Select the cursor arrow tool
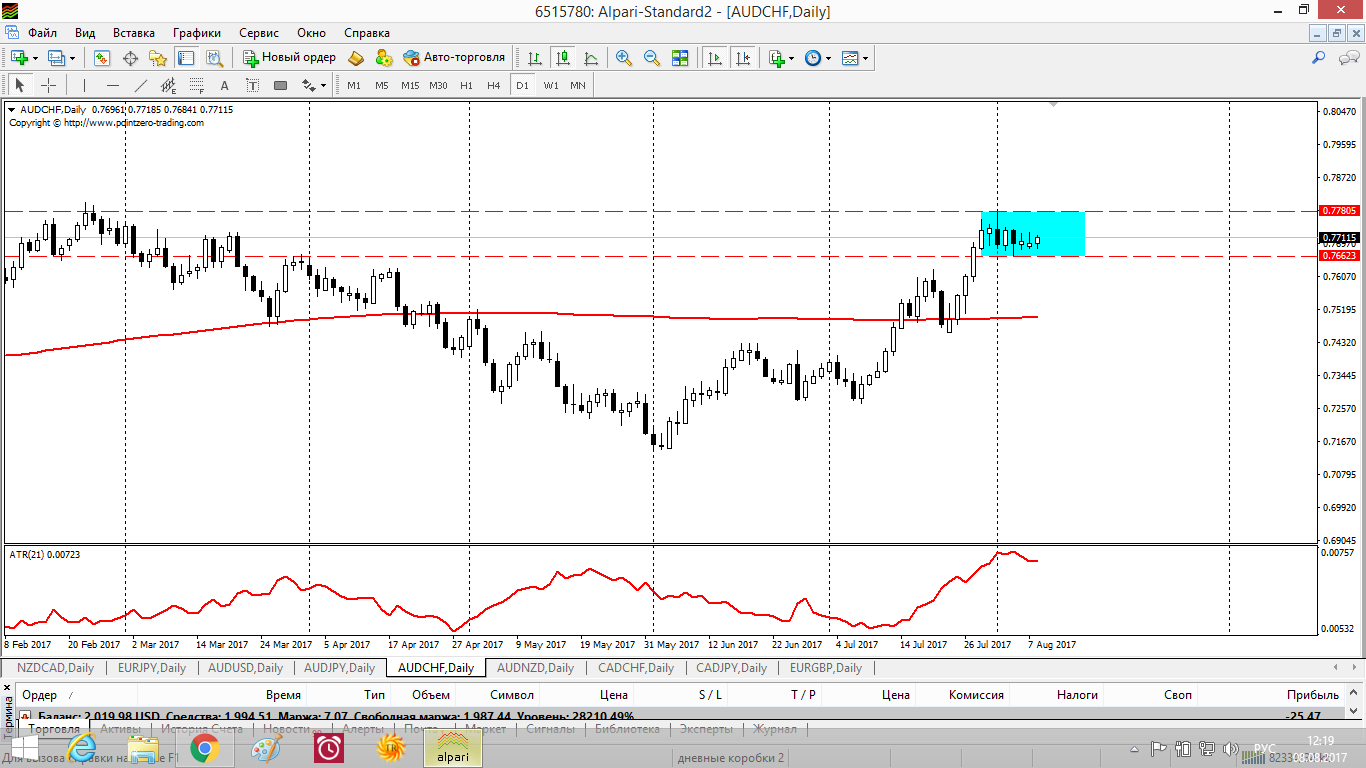Viewport: 1366px width, 768px height. [20, 85]
